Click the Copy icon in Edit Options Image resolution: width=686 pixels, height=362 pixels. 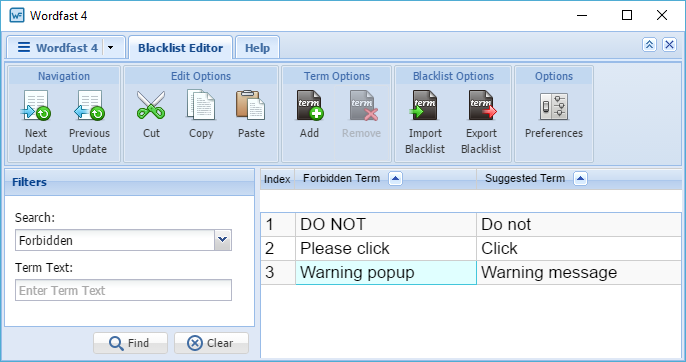pyautogui.click(x=201, y=105)
